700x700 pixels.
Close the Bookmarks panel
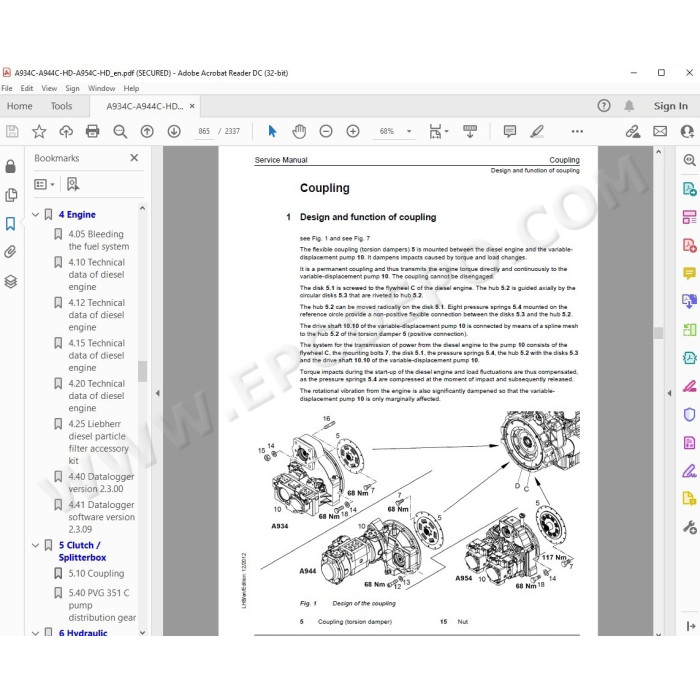(x=134, y=158)
